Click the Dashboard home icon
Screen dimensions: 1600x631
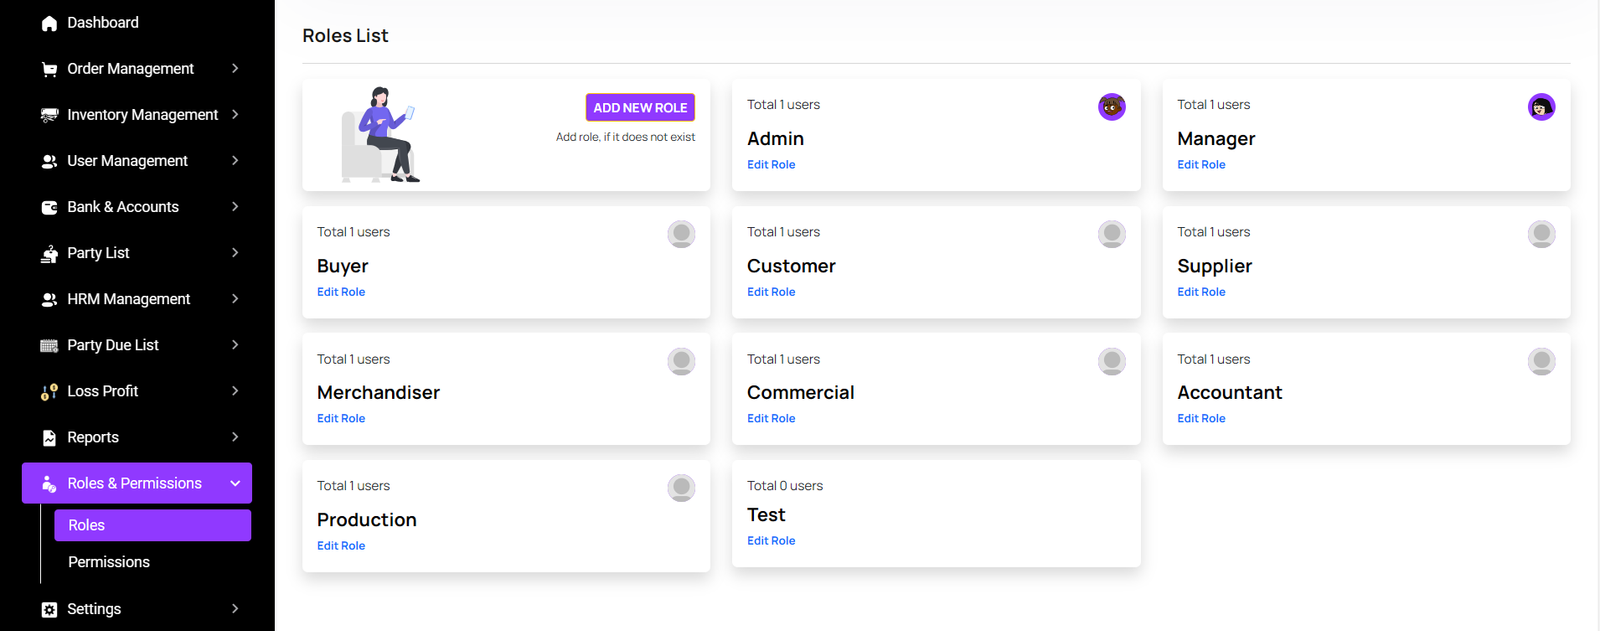[x=49, y=23]
